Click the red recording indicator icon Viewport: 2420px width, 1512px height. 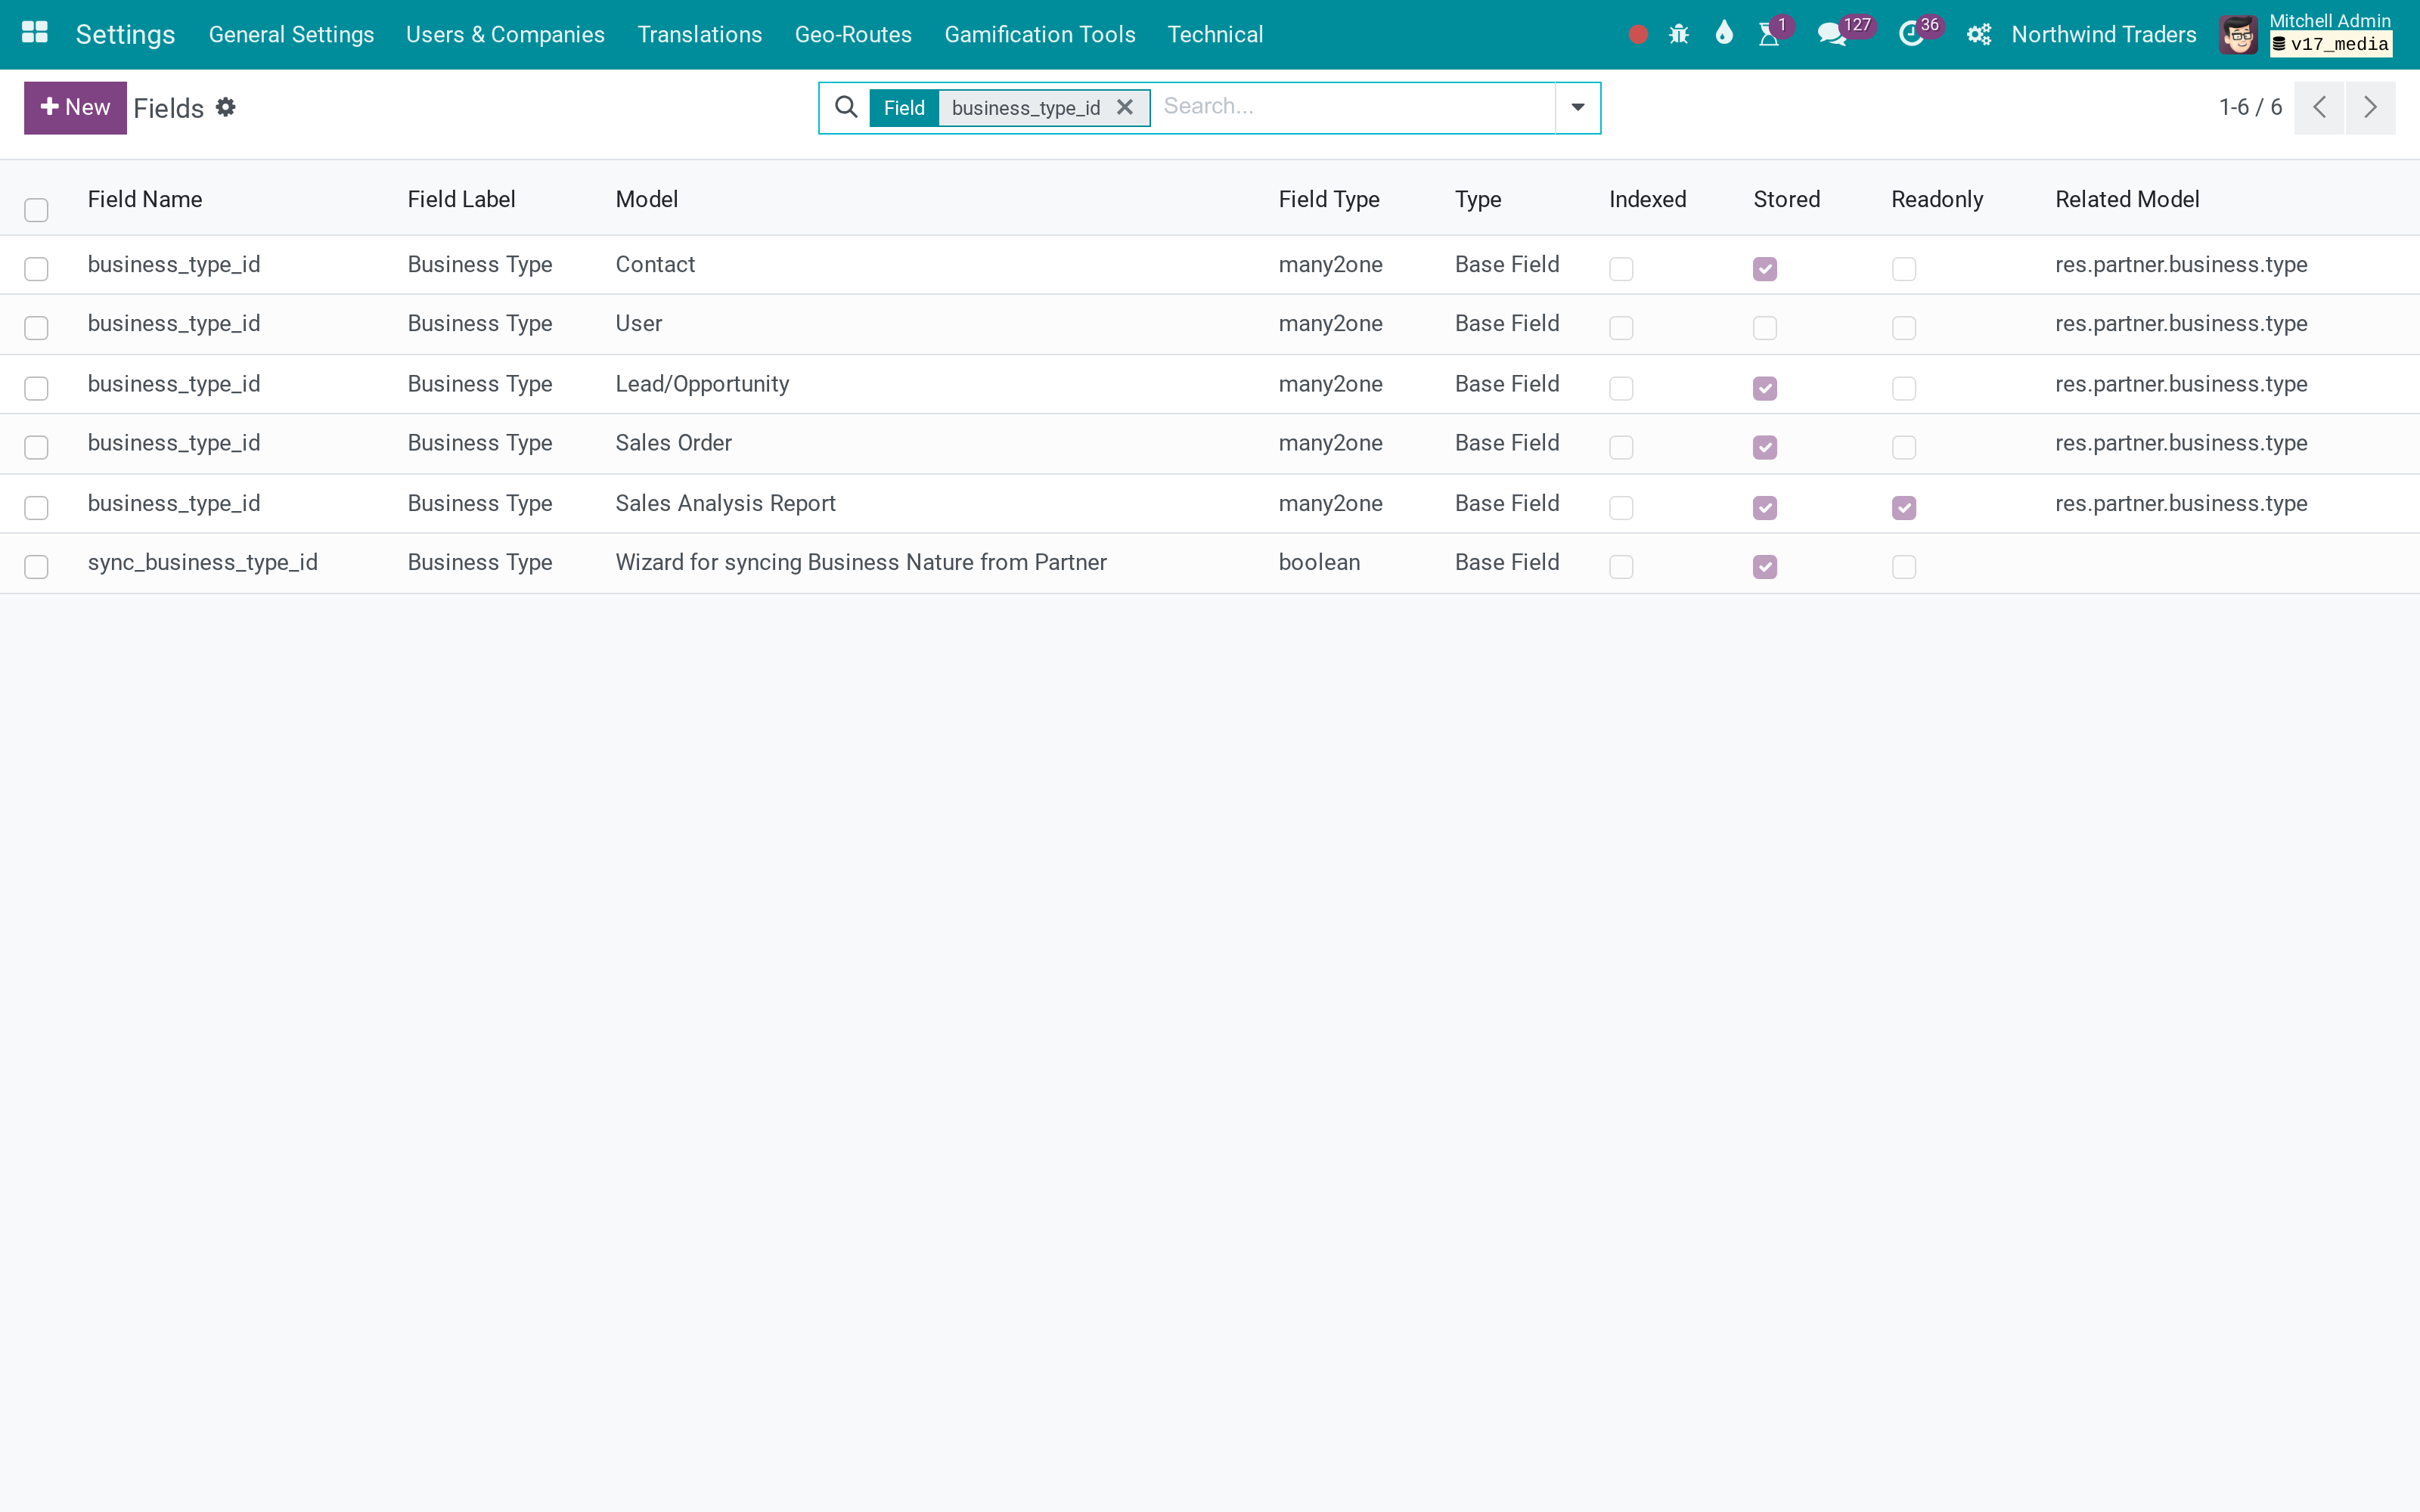(1638, 35)
